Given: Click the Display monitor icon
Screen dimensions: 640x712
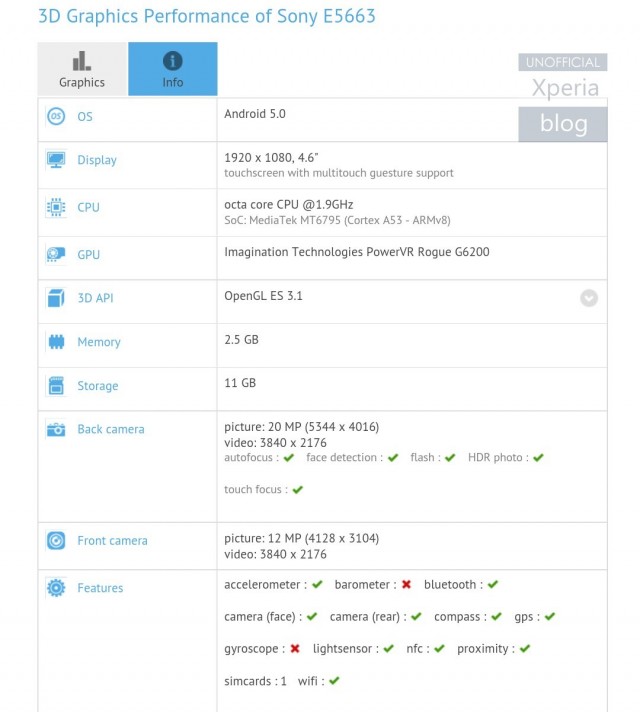Looking at the screenshot, I should [x=56, y=160].
